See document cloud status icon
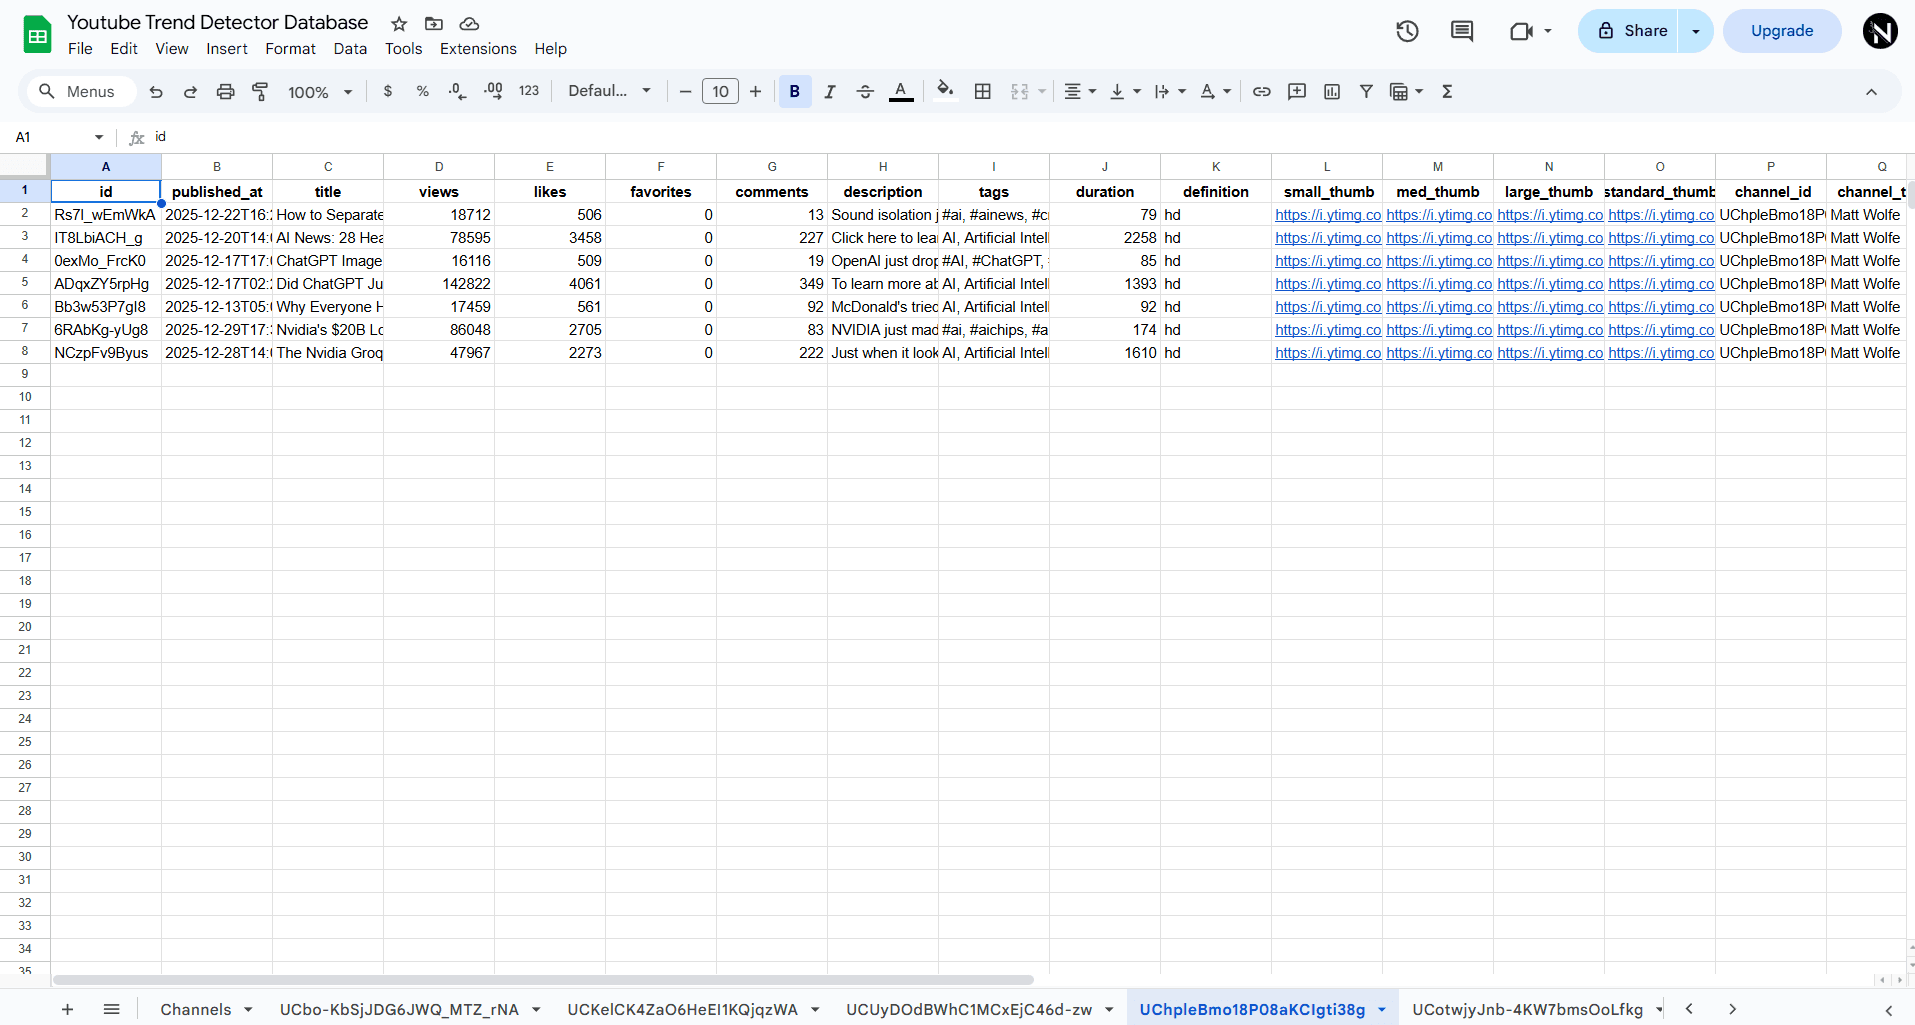 tap(469, 23)
